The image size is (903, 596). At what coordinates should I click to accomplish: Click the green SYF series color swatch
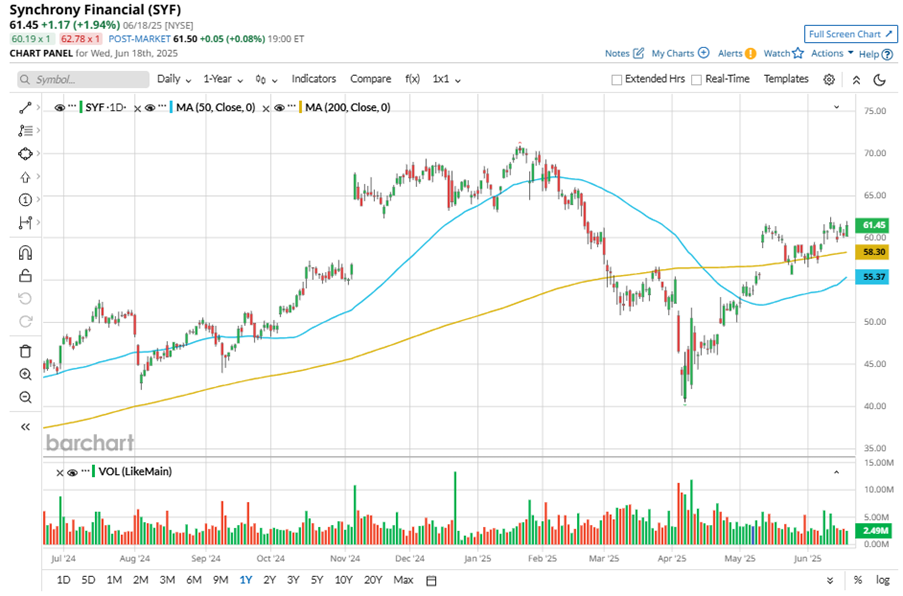(x=81, y=107)
